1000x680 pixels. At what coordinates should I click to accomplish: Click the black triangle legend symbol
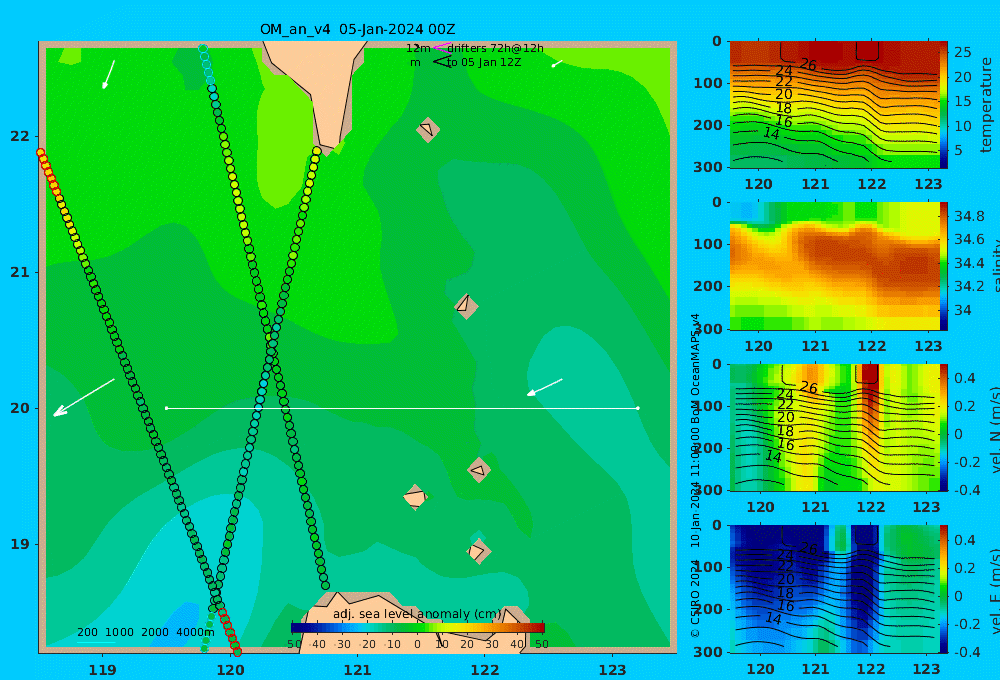442,62
